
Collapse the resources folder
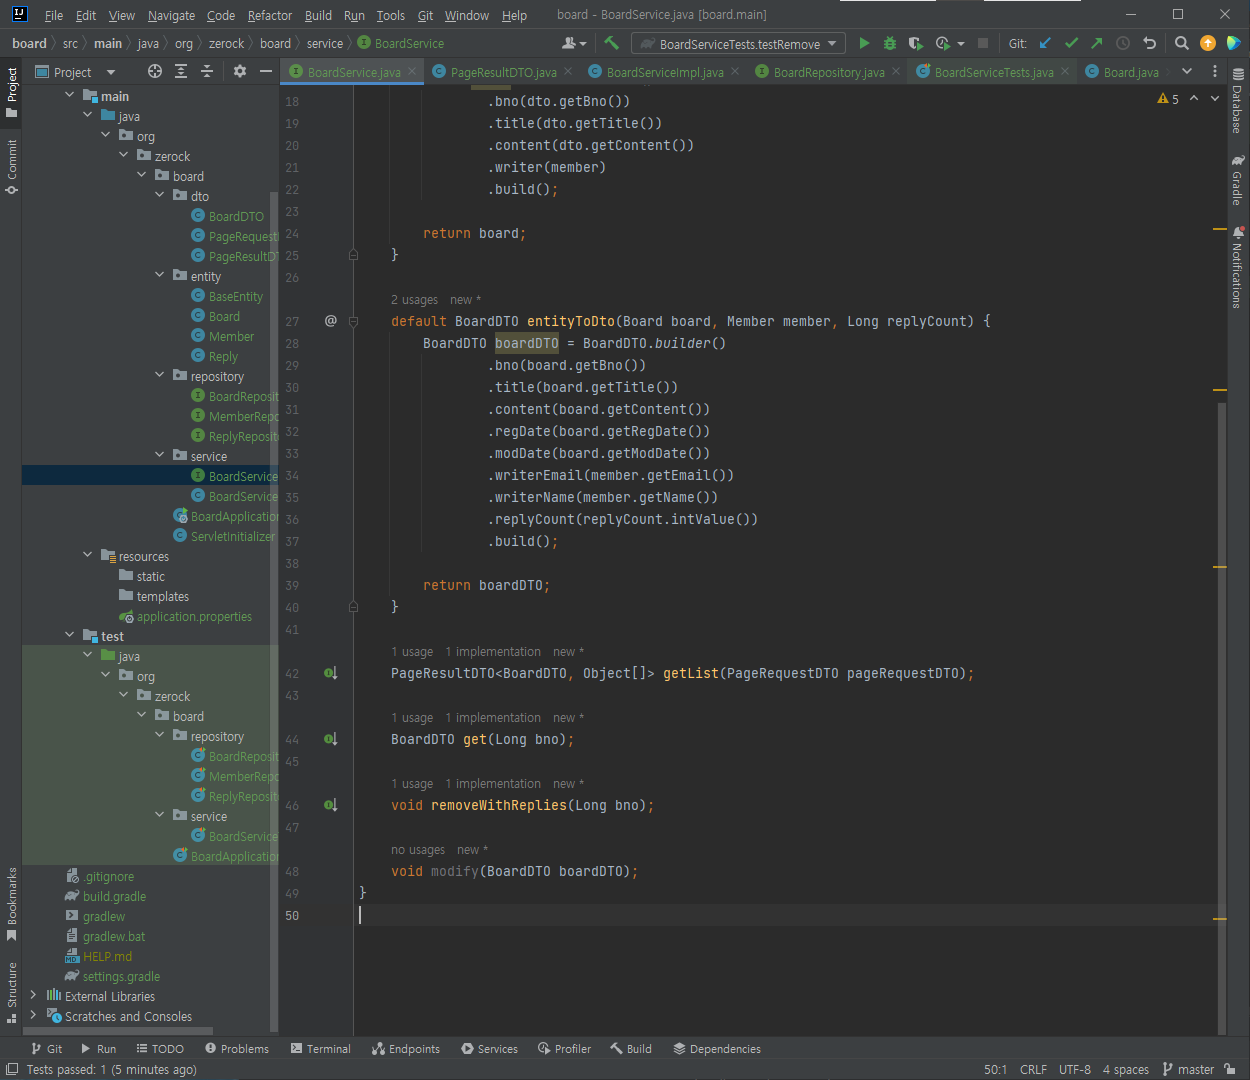pos(87,555)
